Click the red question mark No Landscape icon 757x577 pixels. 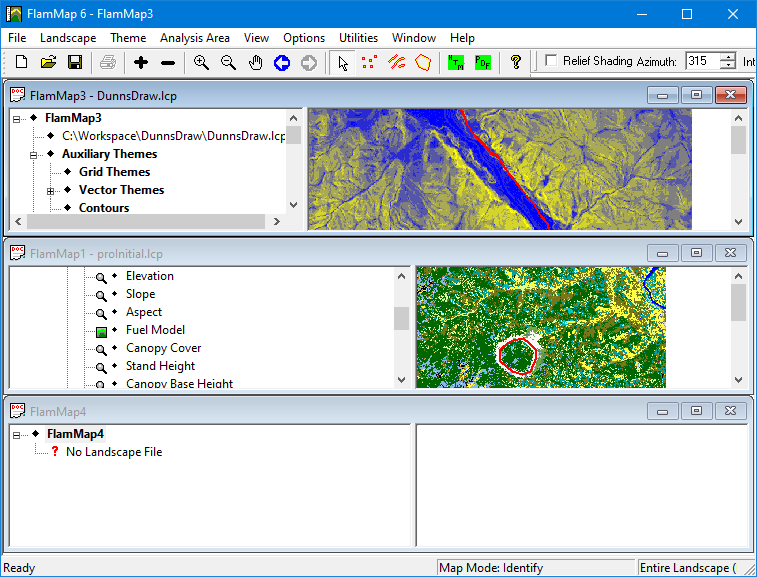pyautogui.click(x=55, y=451)
